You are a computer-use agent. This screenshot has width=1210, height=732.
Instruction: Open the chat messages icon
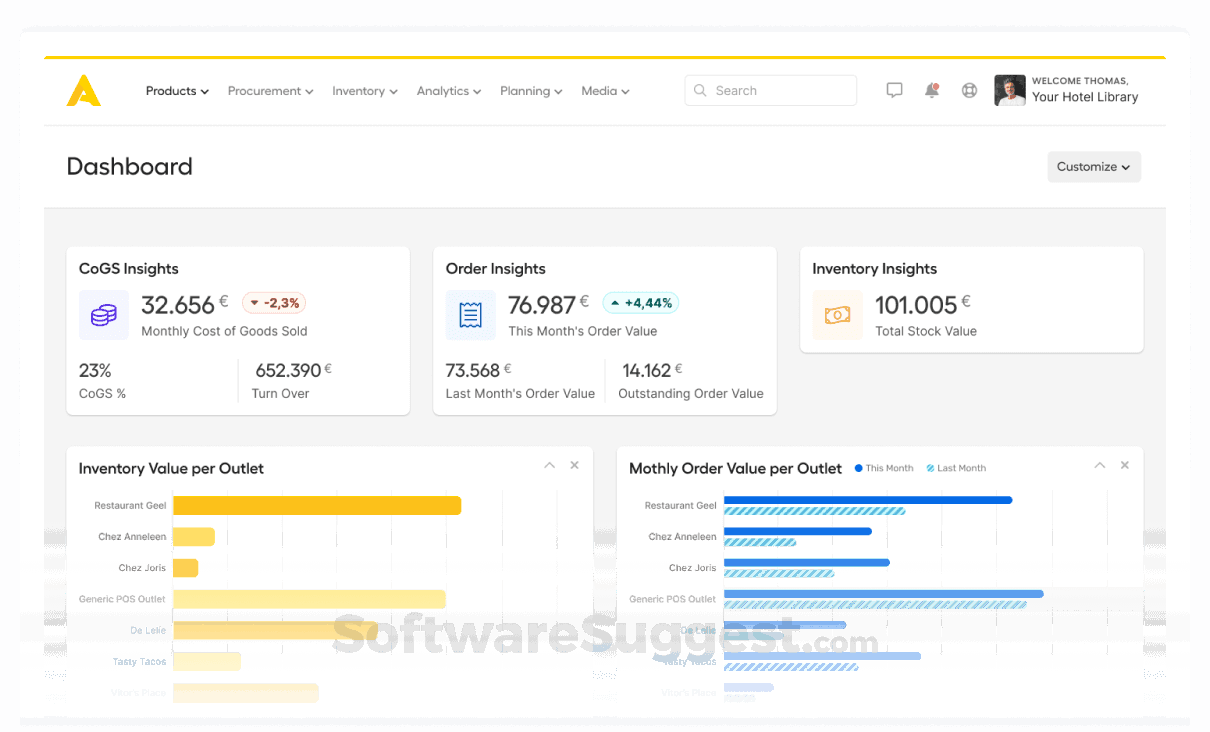click(x=894, y=90)
